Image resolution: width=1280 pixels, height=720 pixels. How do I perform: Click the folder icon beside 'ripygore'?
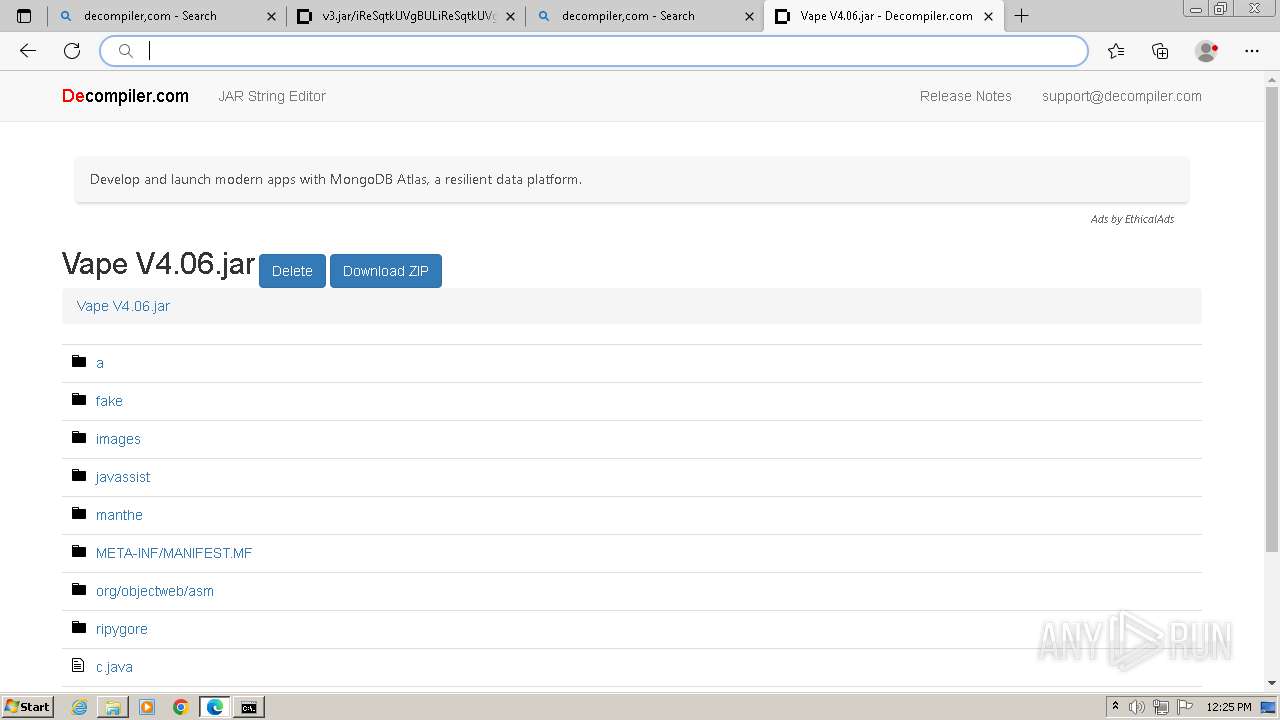pos(79,627)
